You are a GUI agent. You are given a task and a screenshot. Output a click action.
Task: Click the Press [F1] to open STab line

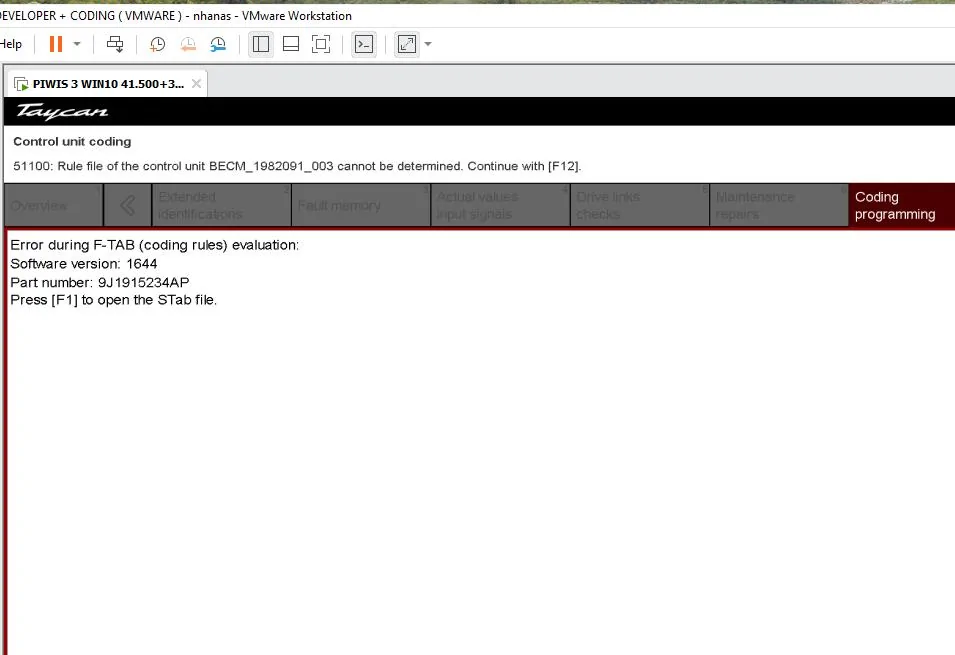tap(114, 300)
